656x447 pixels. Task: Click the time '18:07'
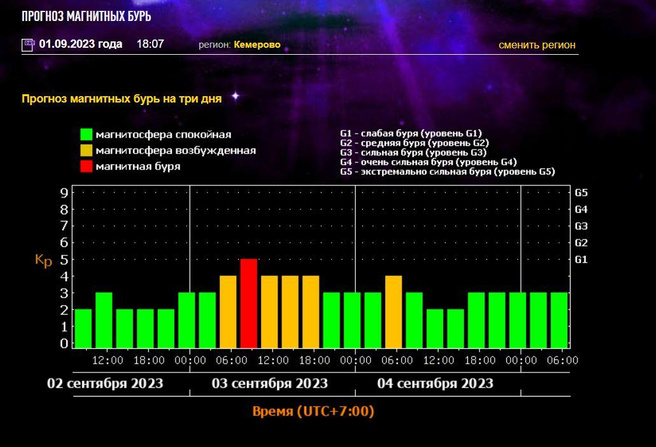(150, 44)
